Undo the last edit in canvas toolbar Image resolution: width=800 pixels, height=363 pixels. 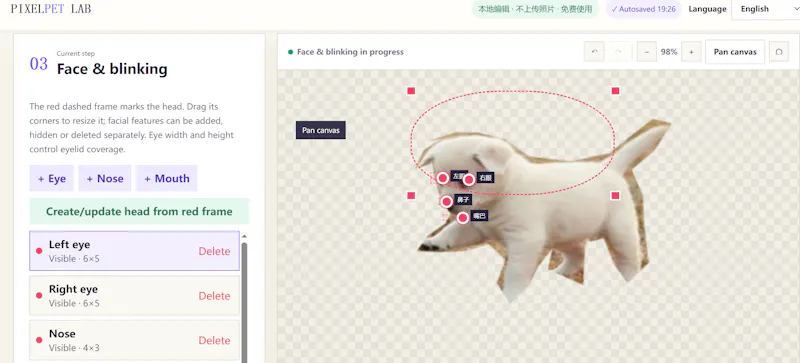(594, 52)
